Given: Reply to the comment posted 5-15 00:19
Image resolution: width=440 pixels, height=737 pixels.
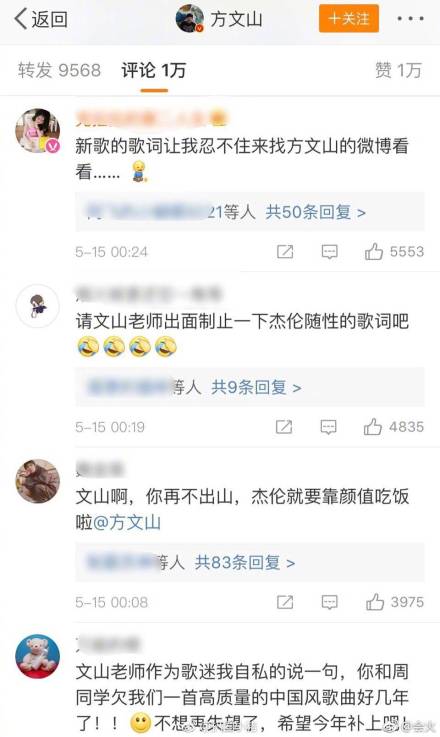Looking at the screenshot, I should coord(328,427).
